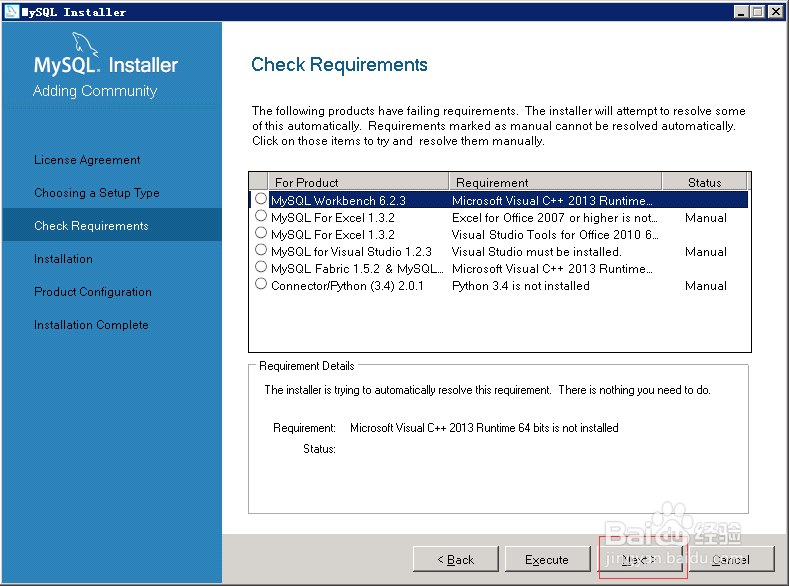Open the License Agreement step
Image resolution: width=789 pixels, height=586 pixels.
87,160
